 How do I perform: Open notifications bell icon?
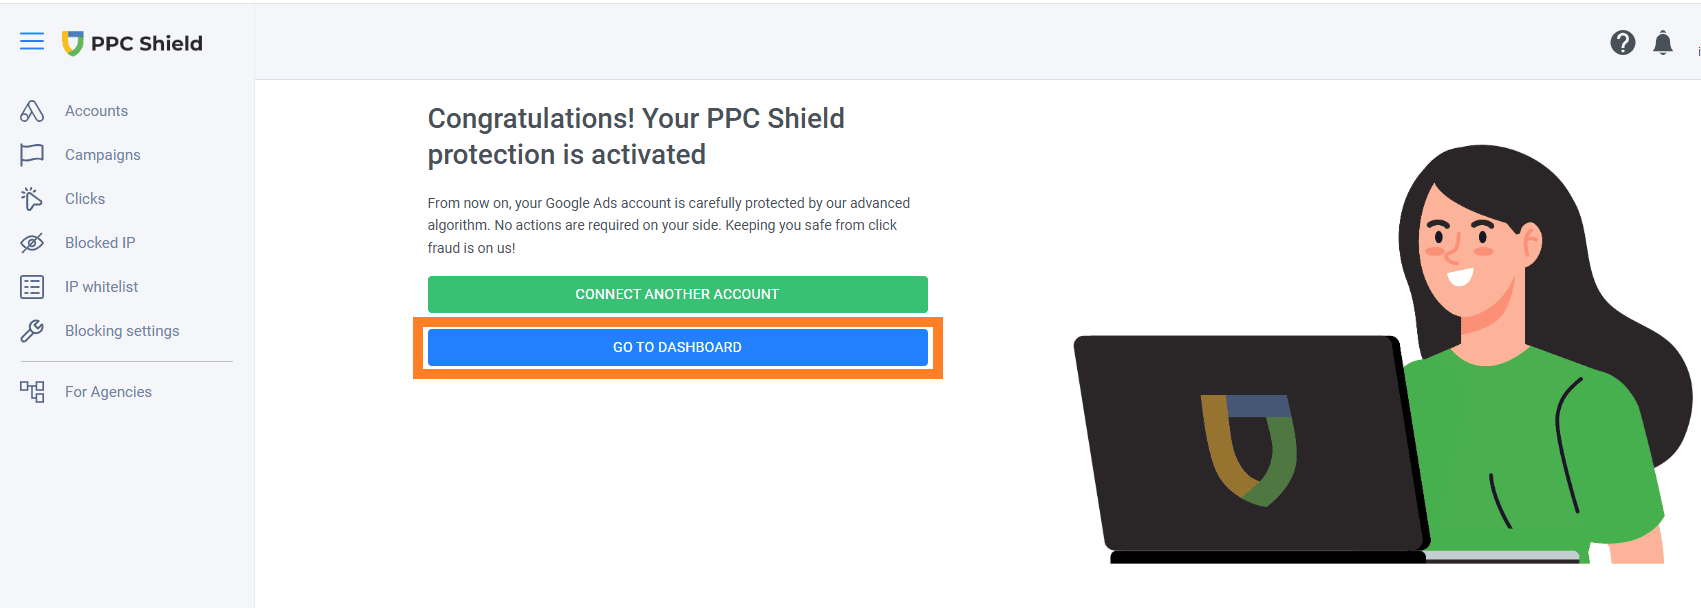click(1662, 42)
